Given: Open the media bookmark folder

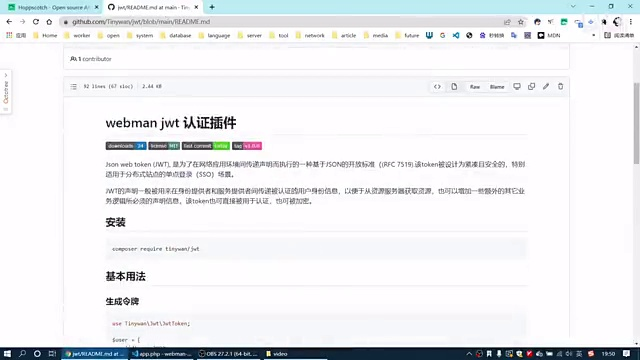Looking at the screenshot, I should (376, 36).
